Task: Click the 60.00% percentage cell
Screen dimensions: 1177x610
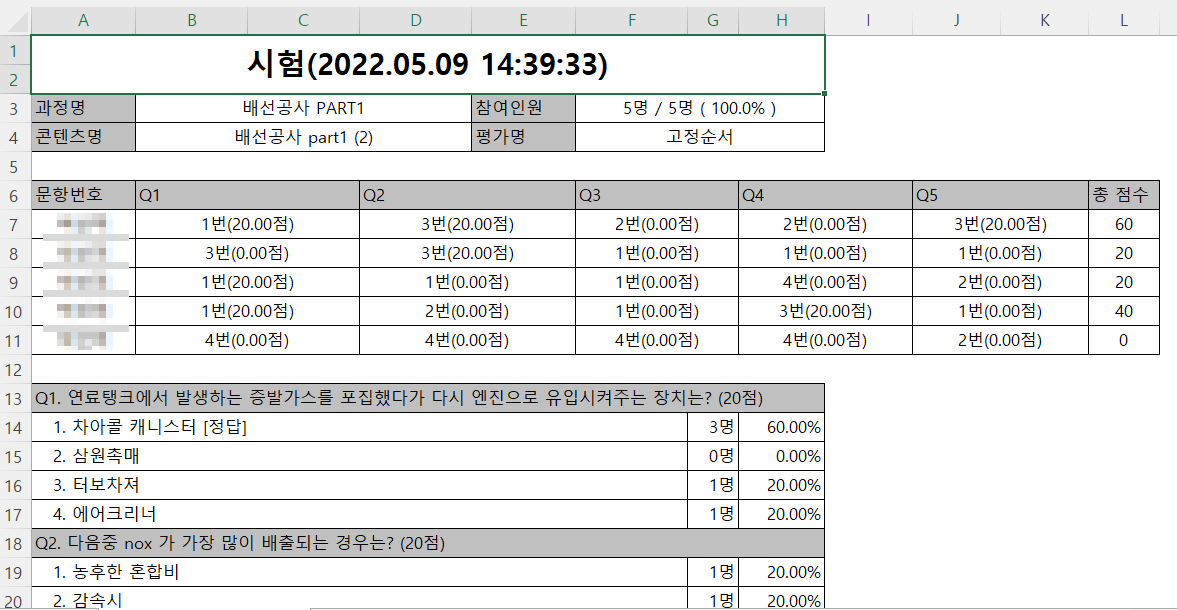Action: tap(781, 427)
